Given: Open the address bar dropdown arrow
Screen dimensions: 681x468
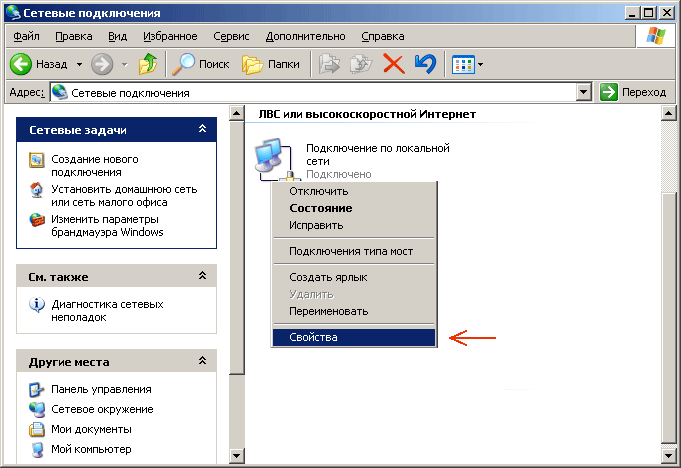Looking at the screenshot, I should pos(584,92).
